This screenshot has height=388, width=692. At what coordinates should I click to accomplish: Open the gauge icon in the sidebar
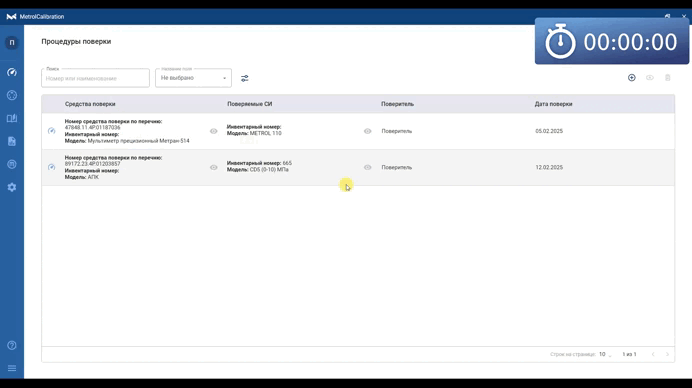pyautogui.click(x=12, y=72)
